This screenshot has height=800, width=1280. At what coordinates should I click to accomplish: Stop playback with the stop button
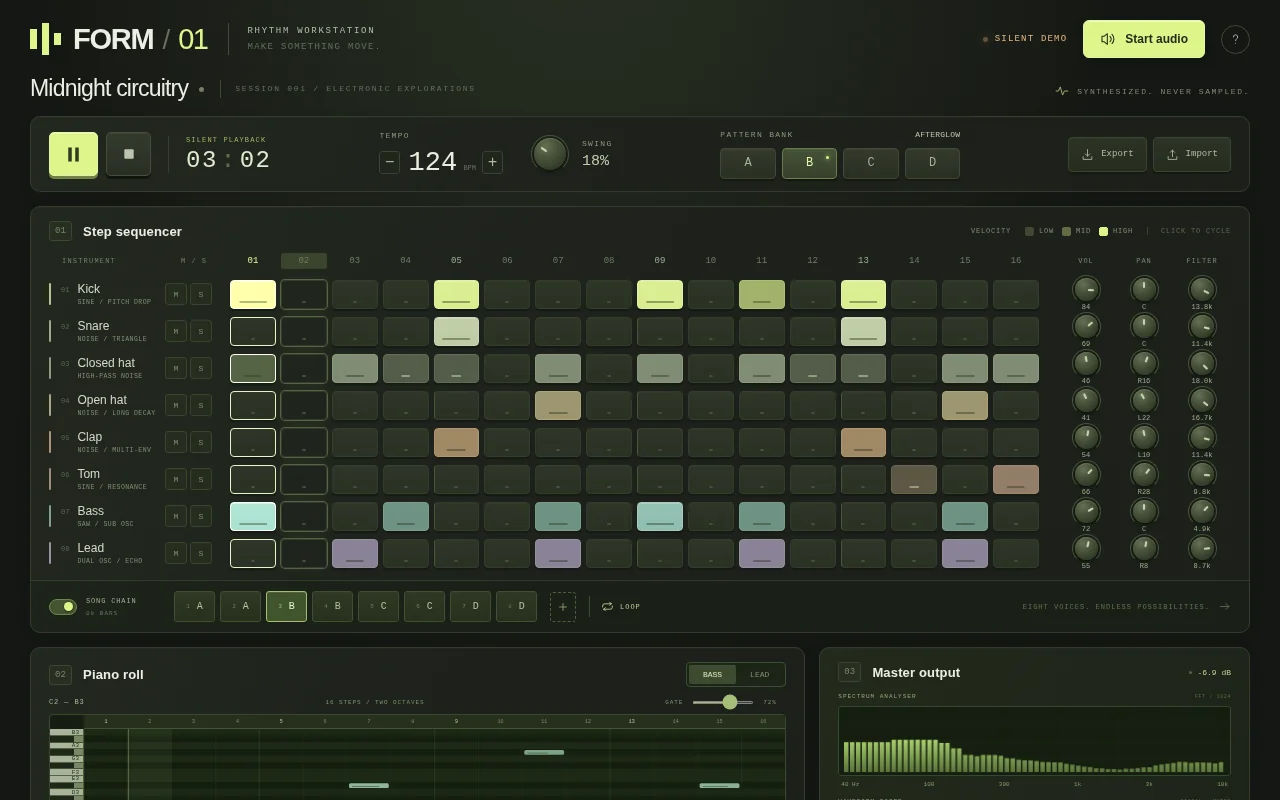[128, 154]
